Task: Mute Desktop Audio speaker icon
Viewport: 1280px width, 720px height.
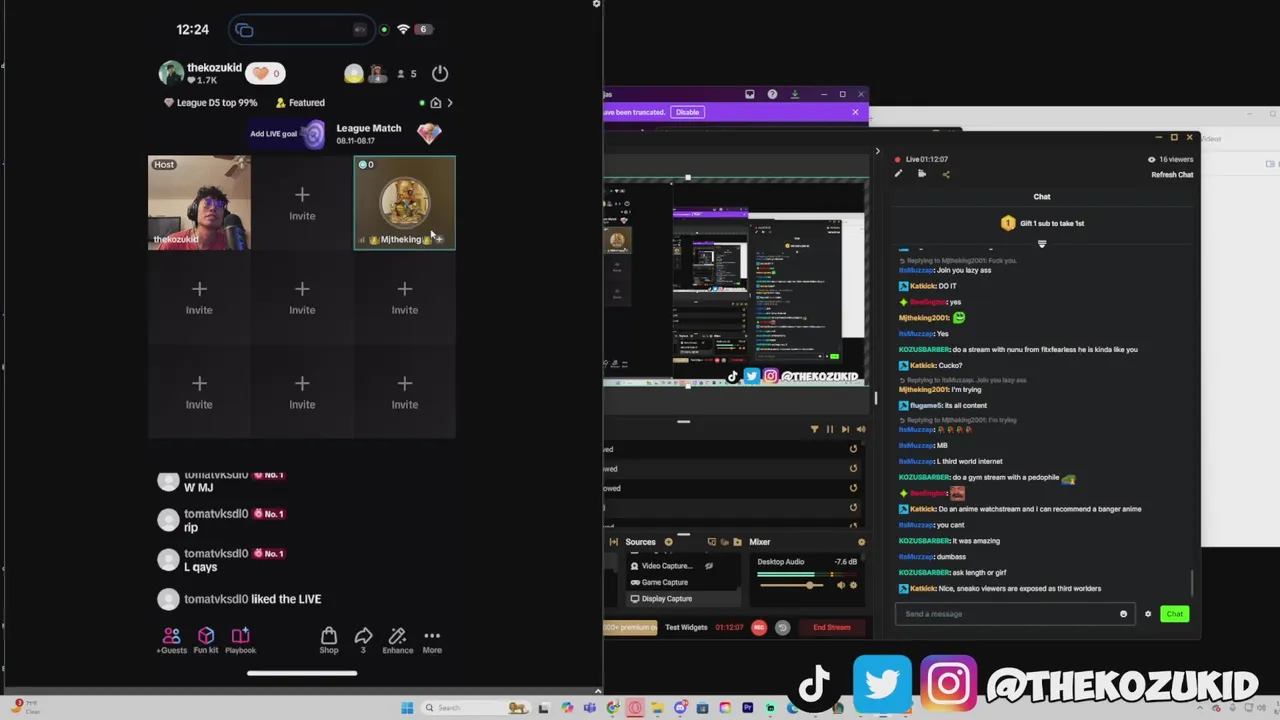Action: click(x=841, y=585)
